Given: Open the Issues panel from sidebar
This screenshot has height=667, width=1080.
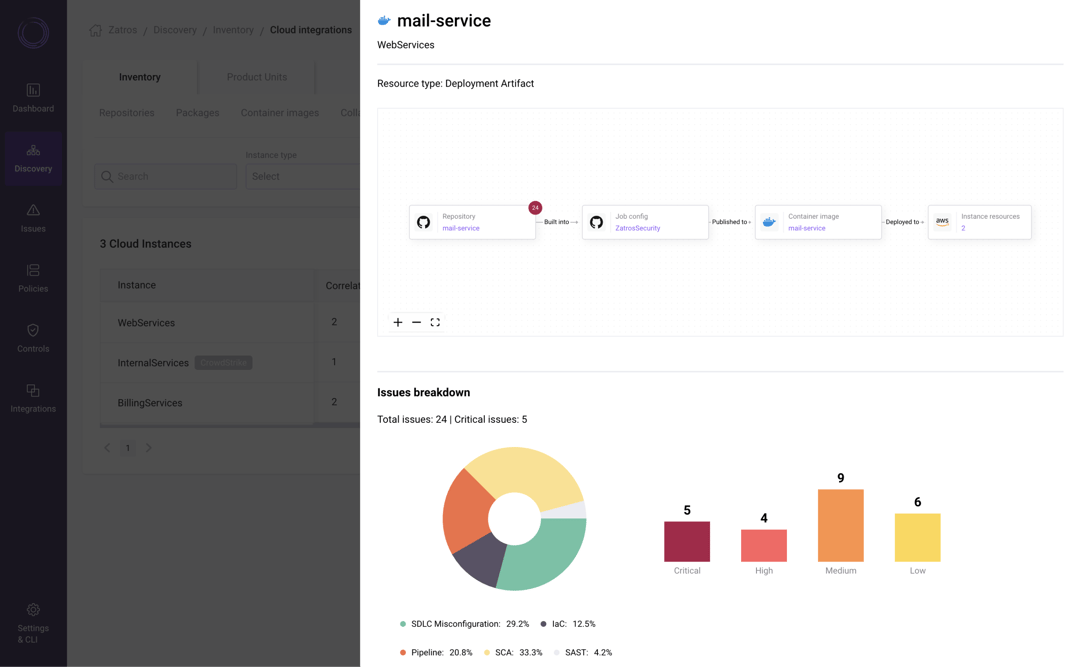Looking at the screenshot, I should click(x=33, y=217).
